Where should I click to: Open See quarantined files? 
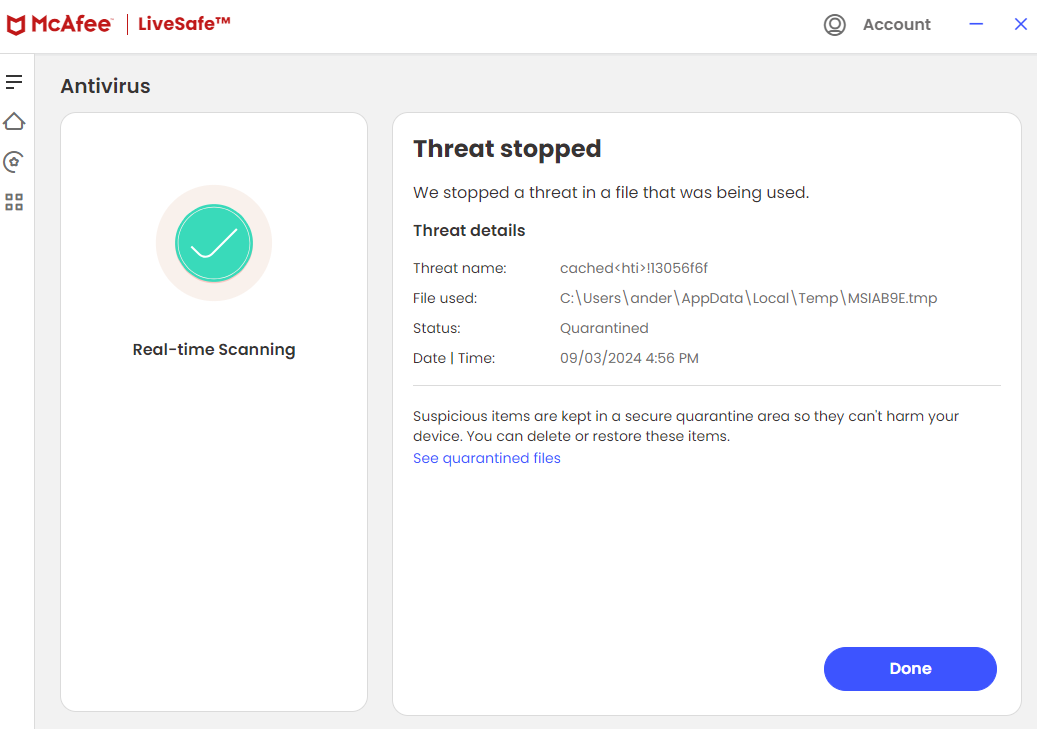click(486, 457)
